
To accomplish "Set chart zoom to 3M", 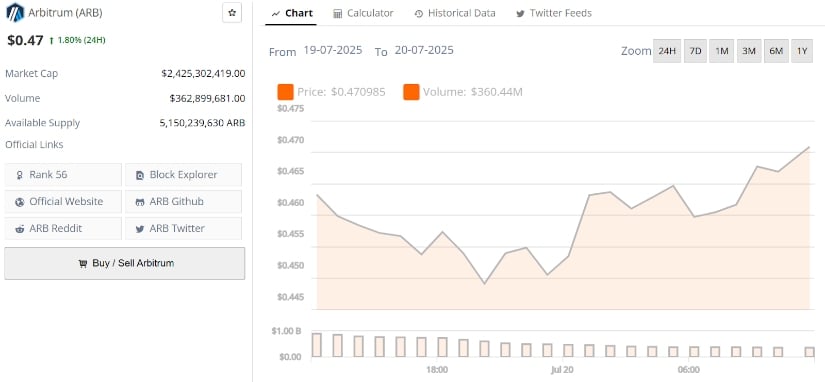I will 749,51.
